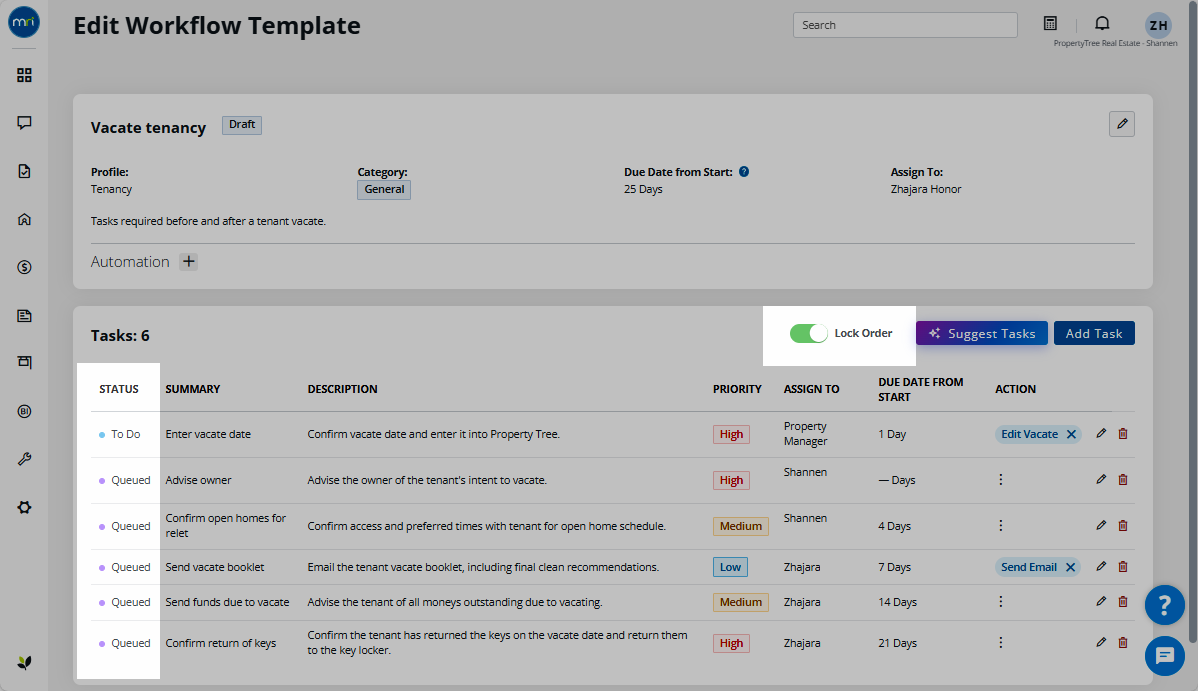
Task: Remove the Send Email action chip
Action: (x=1070, y=567)
